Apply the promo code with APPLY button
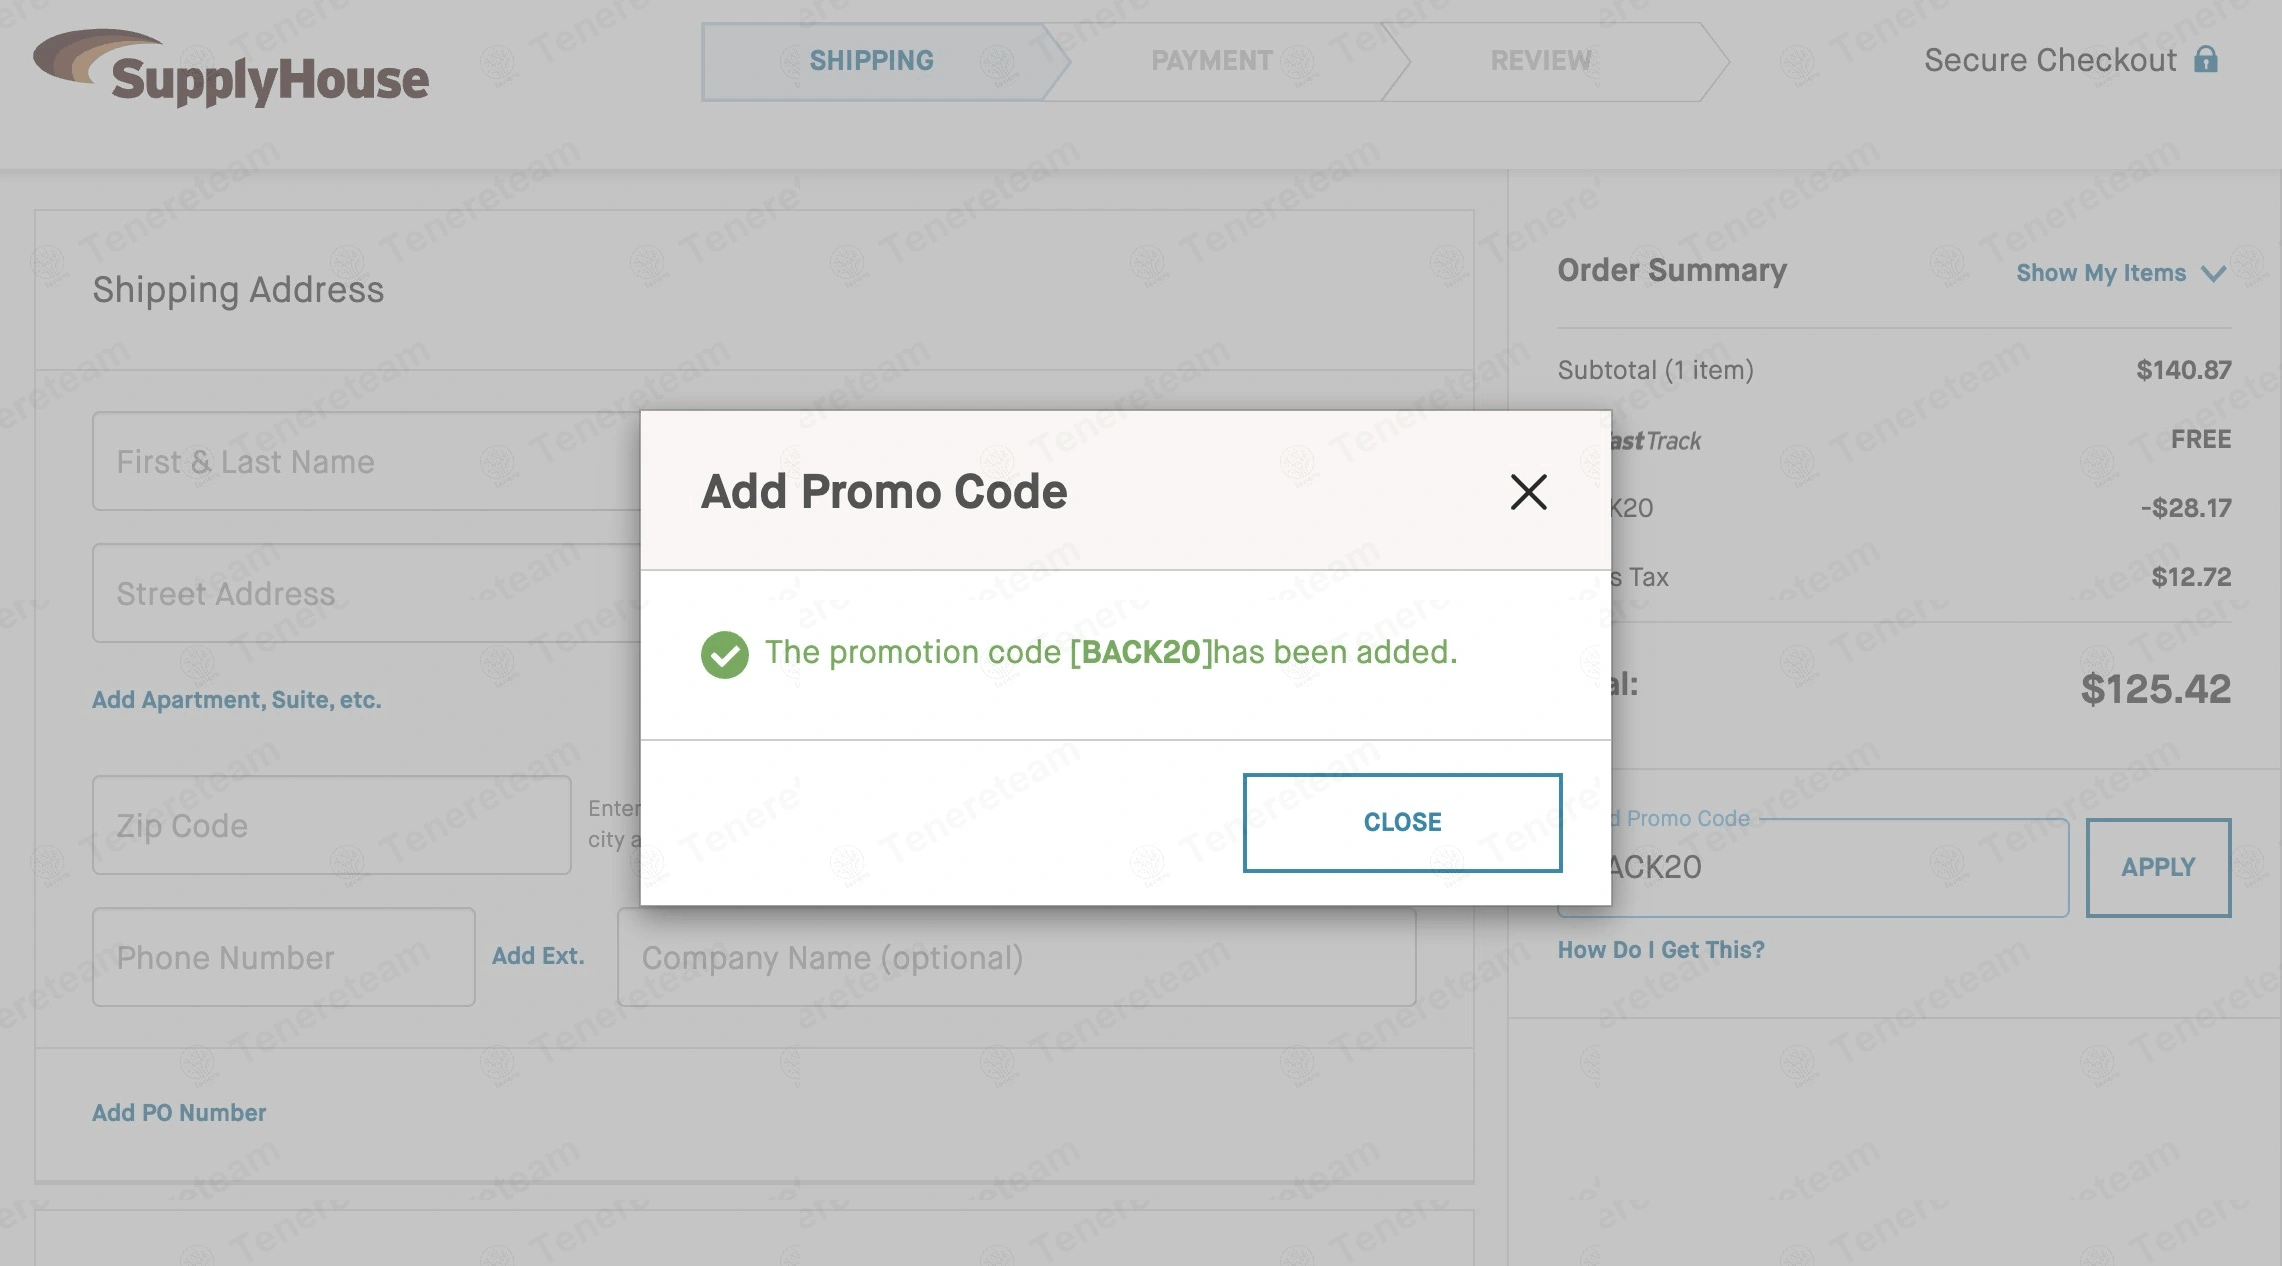Screen dimensions: 2282x1266 coord(2158,867)
